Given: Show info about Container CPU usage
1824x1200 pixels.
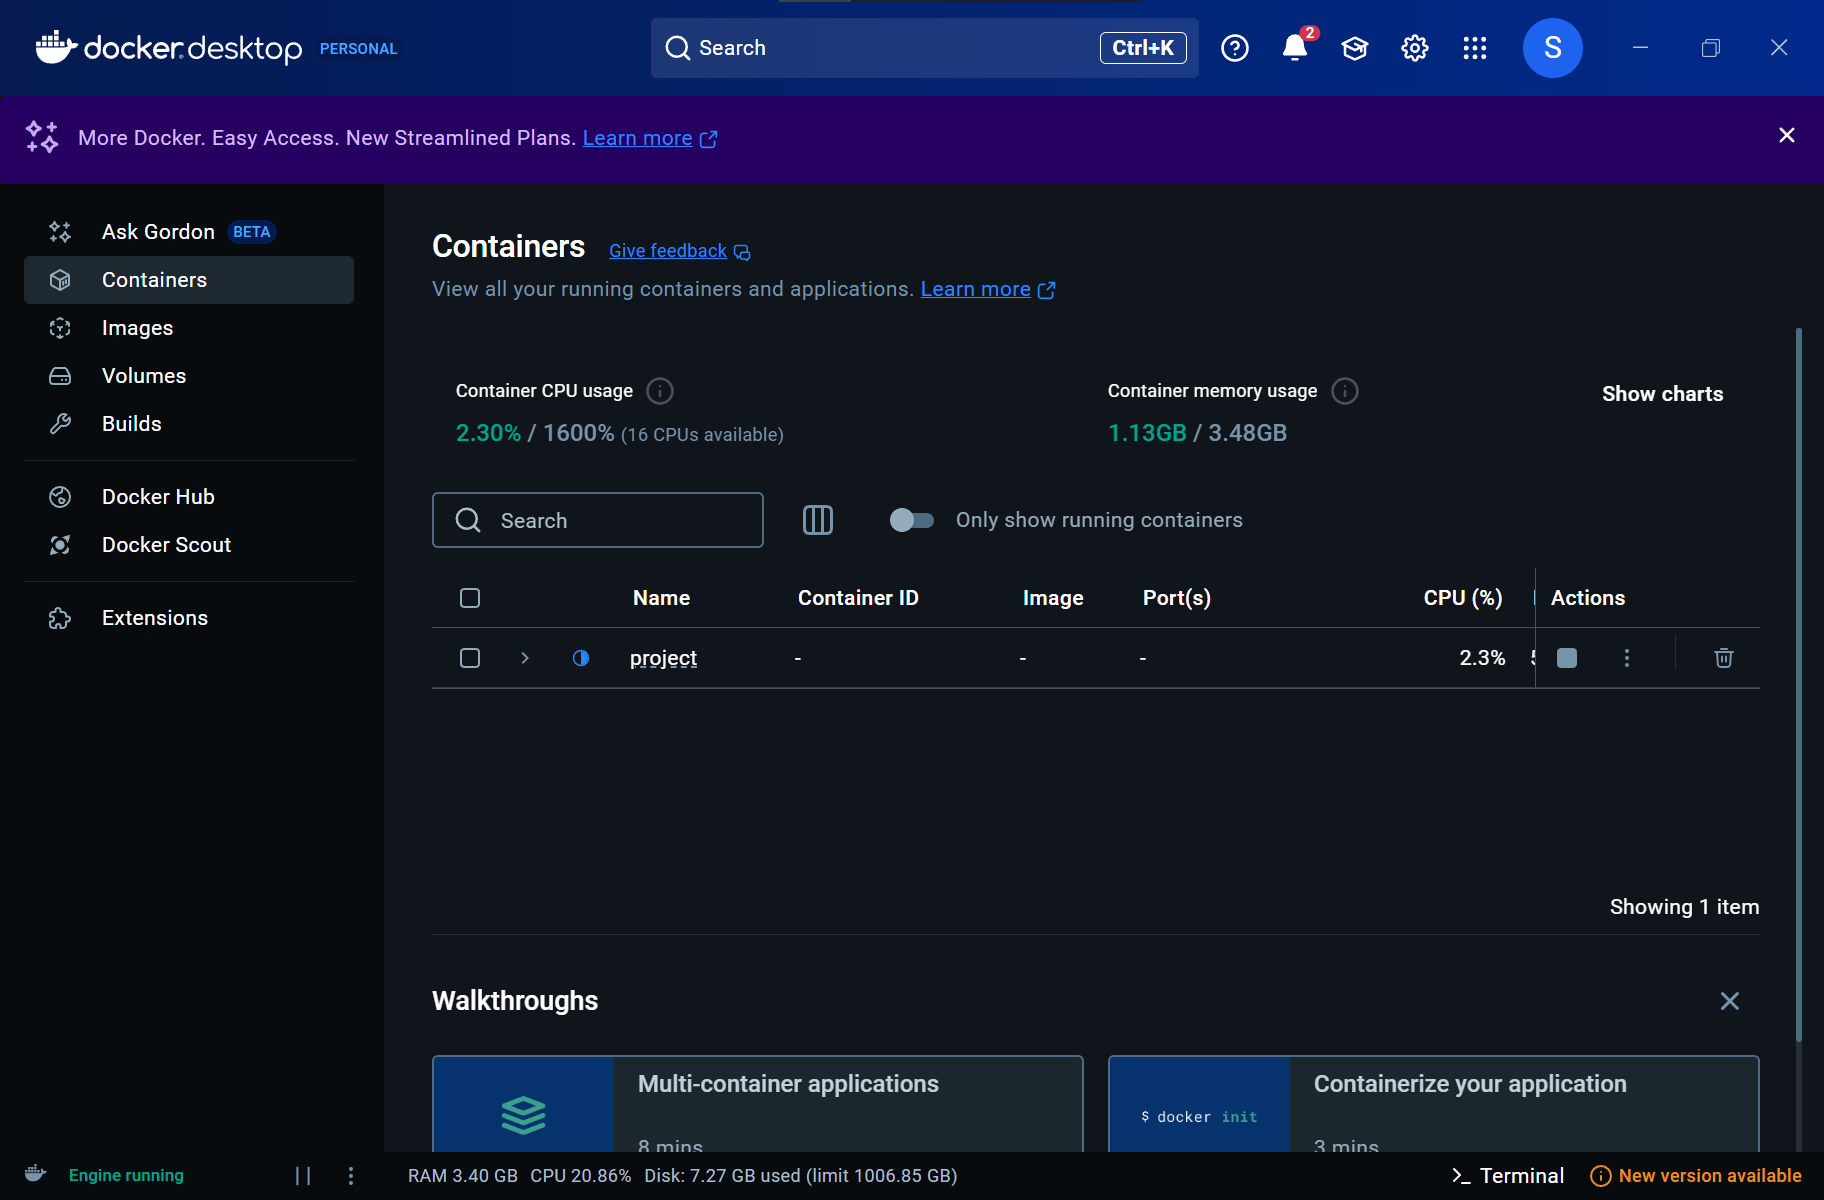Looking at the screenshot, I should [x=660, y=391].
